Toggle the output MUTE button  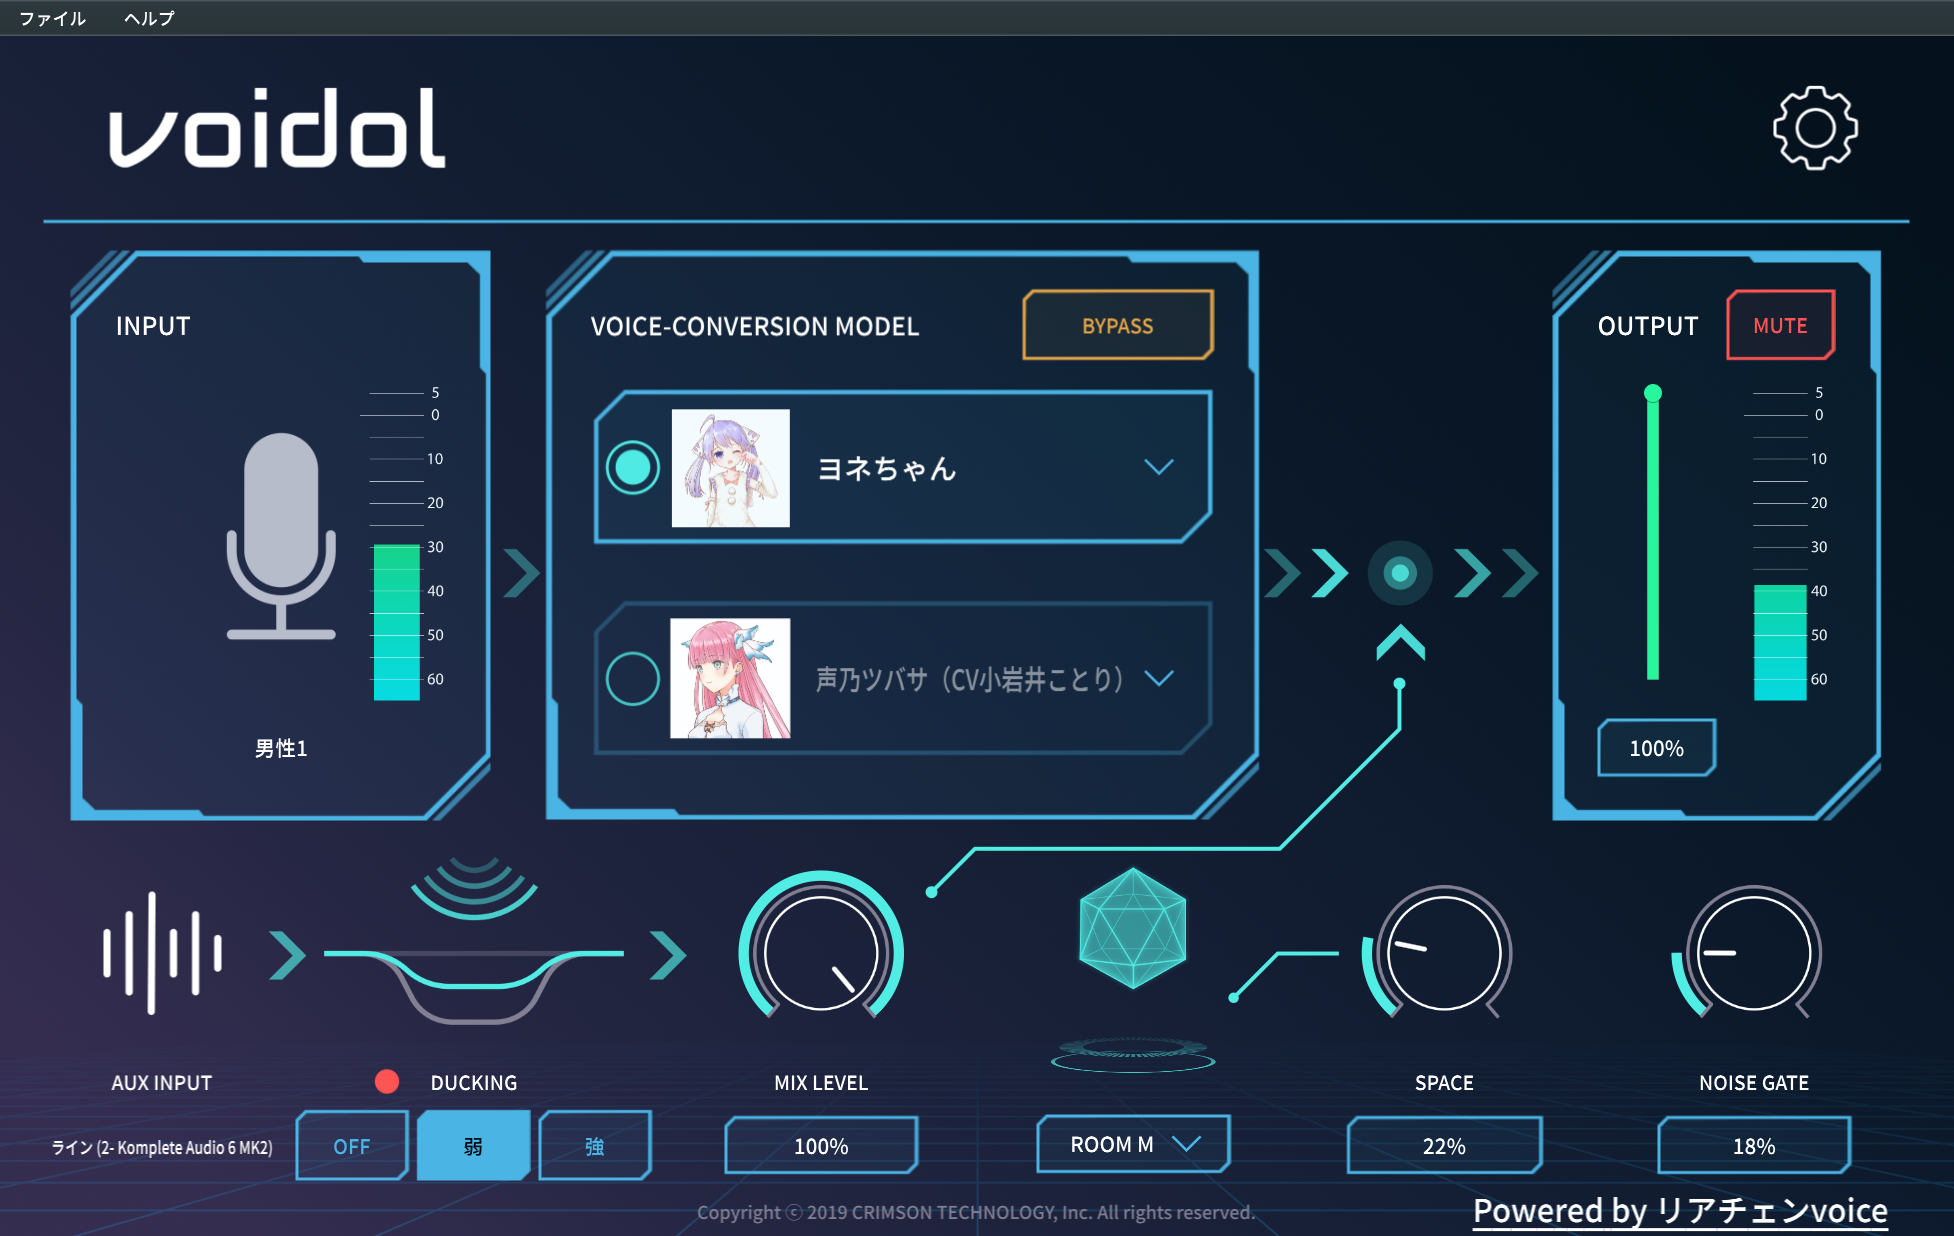tap(1780, 325)
